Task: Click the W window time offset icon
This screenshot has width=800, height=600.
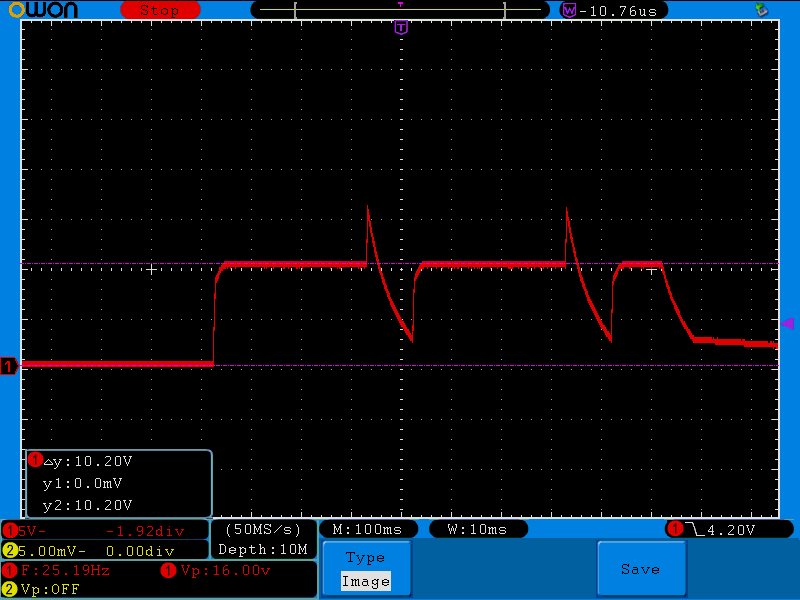Action: (568, 10)
